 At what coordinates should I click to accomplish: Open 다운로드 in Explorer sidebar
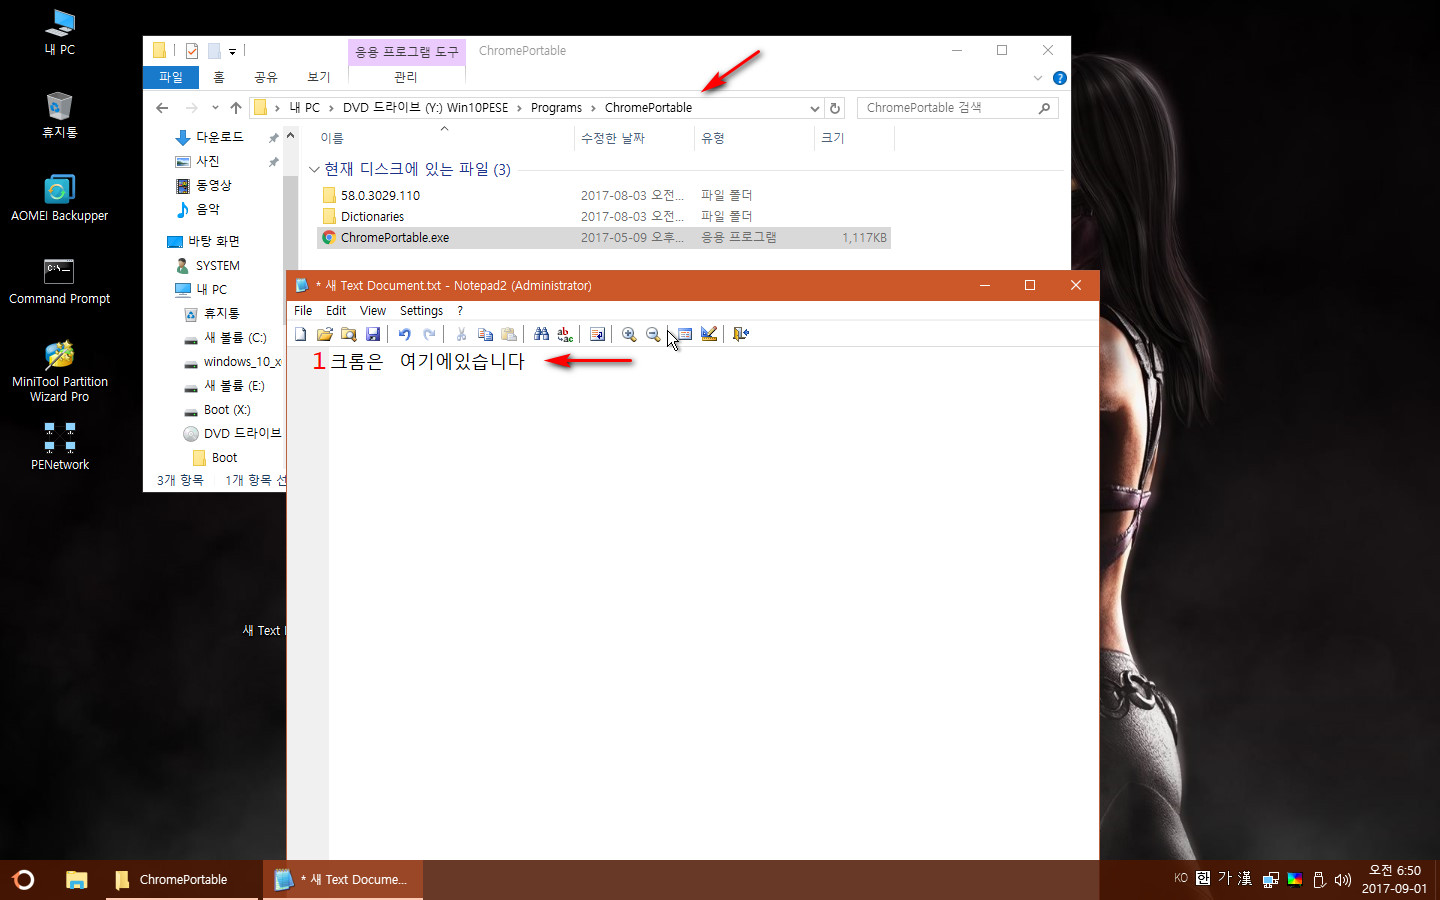tap(219, 137)
